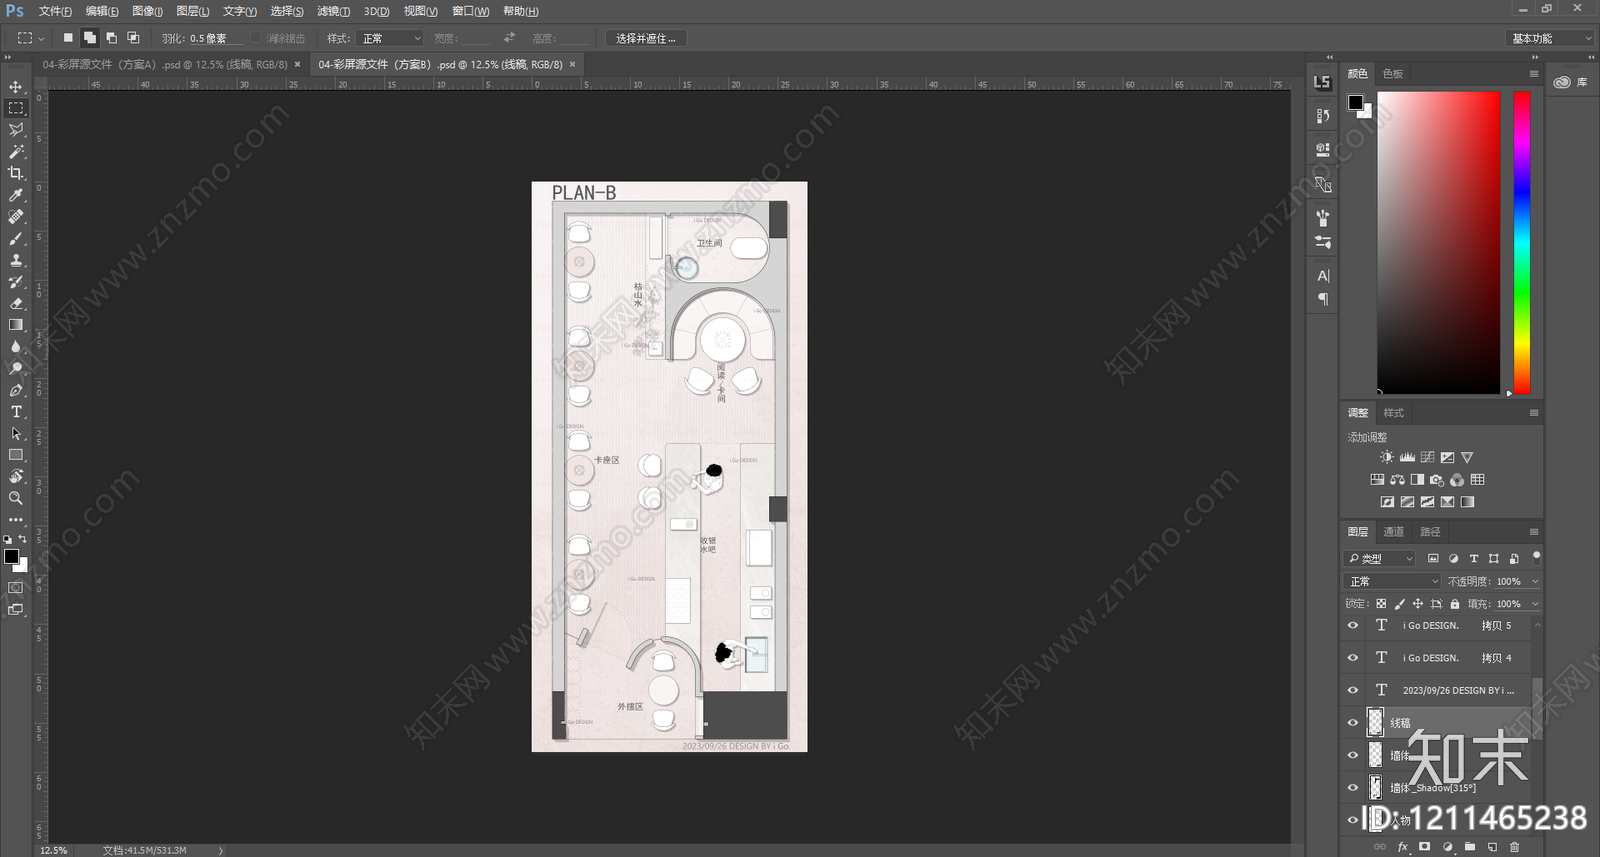Image resolution: width=1600 pixels, height=857 pixels.
Task: Hide the 2023/09/26 DESIGN BY text layer
Action: click(1353, 690)
